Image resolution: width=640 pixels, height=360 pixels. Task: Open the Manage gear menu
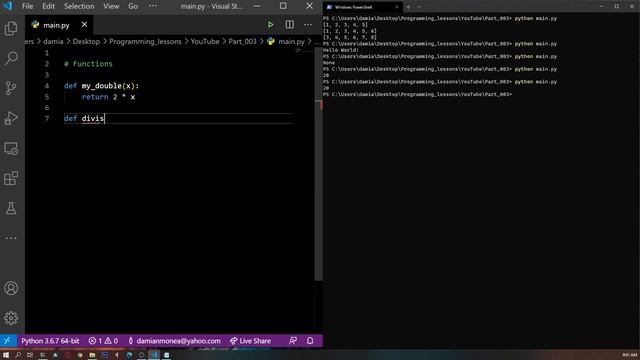click(x=11, y=318)
